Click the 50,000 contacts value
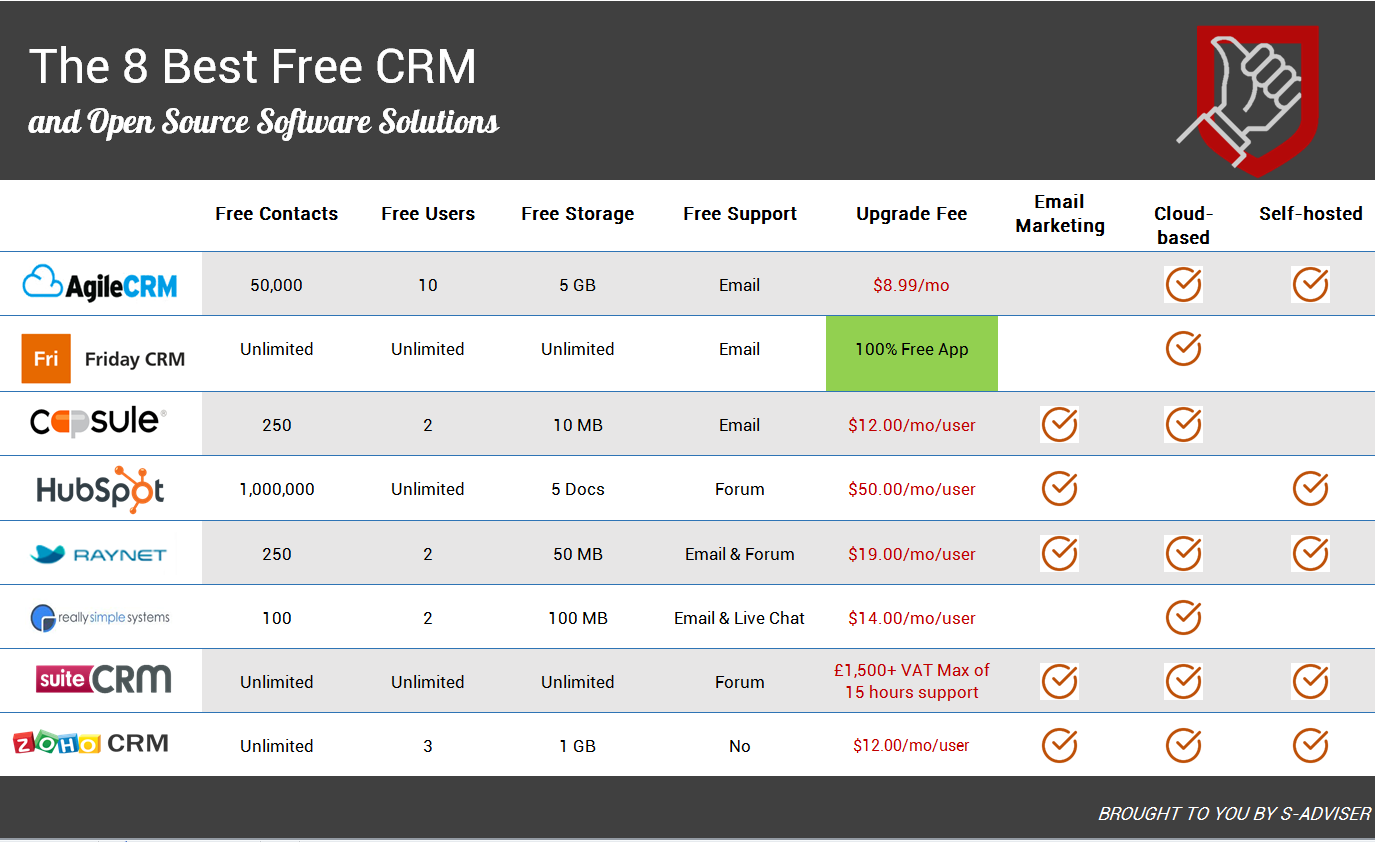The width and height of the screenshot is (1375, 842). pos(277,285)
